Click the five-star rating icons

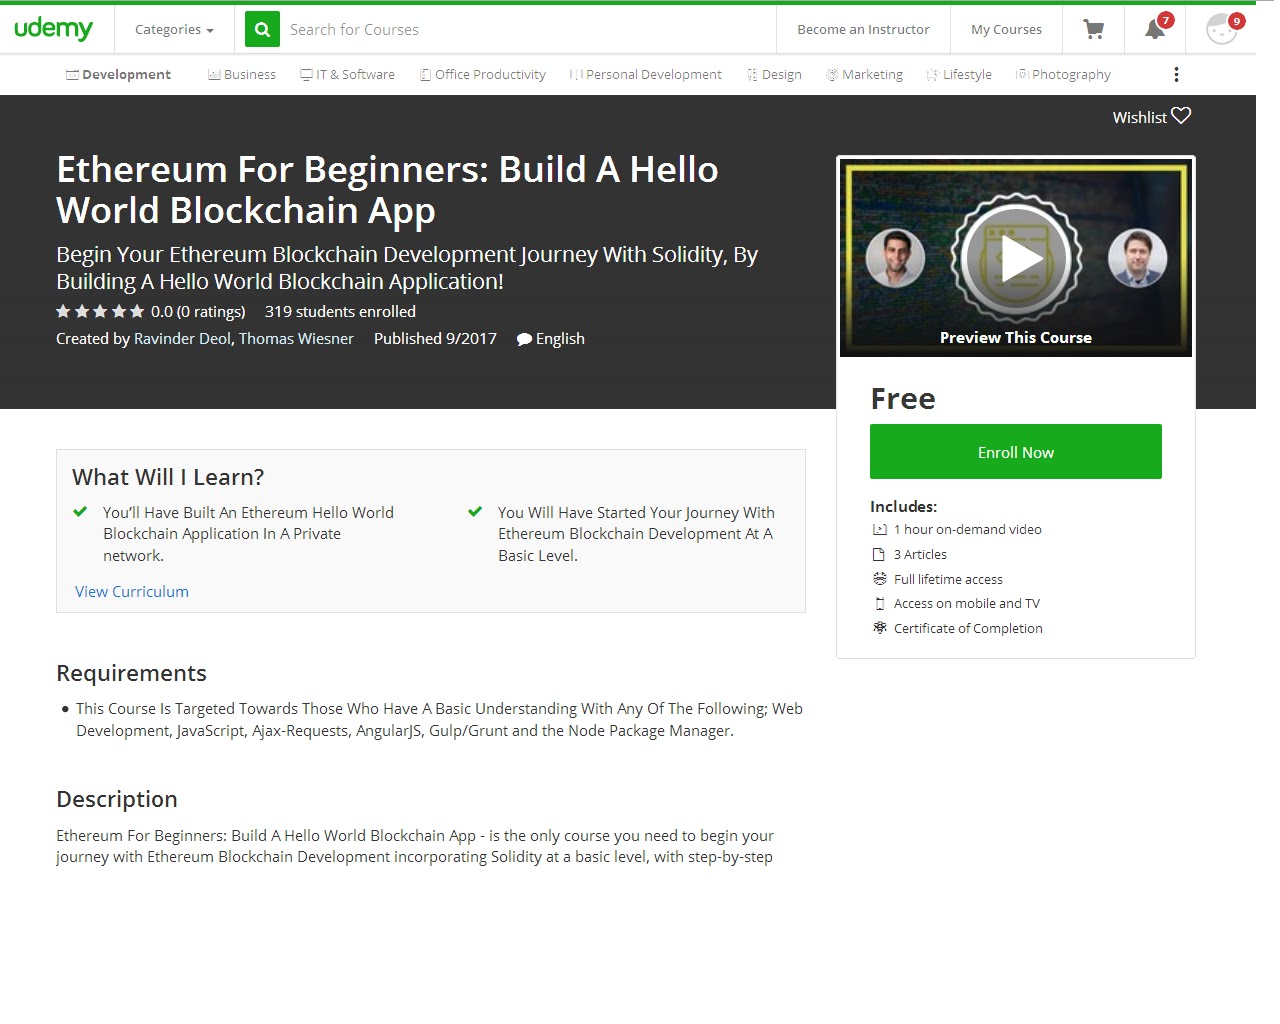point(100,312)
